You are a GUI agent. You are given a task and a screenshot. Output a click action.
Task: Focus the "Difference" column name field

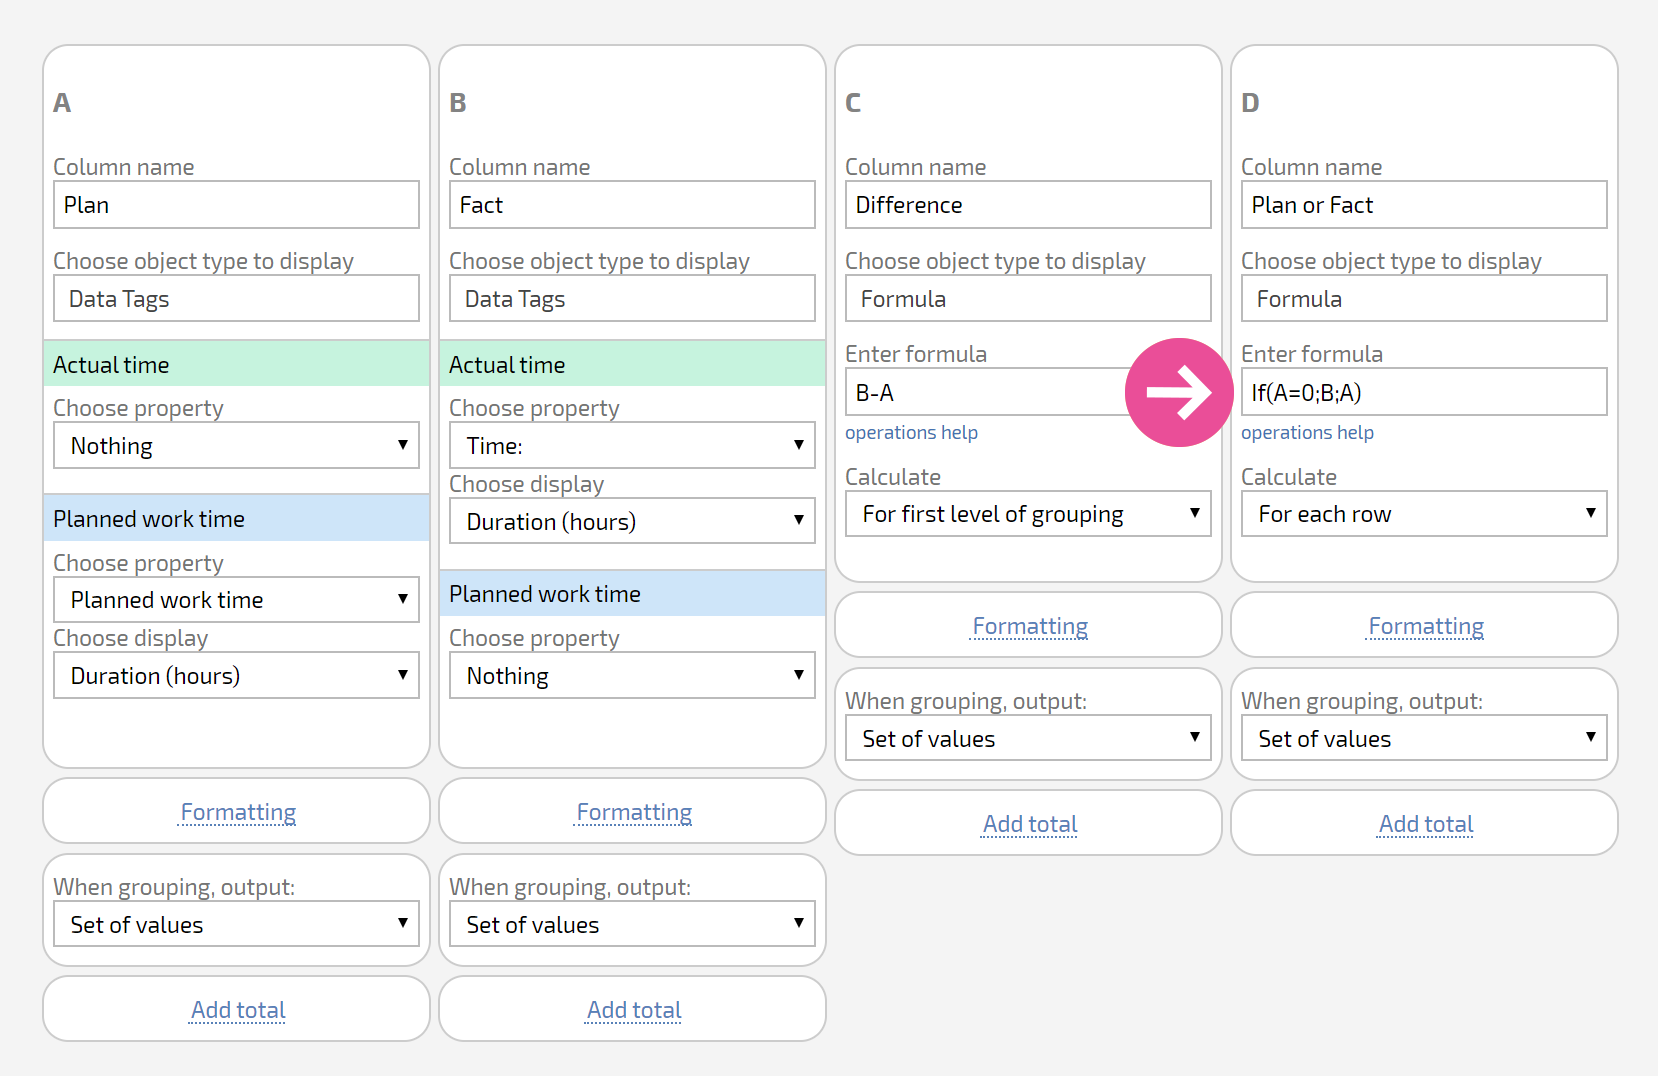[x=1028, y=205]
